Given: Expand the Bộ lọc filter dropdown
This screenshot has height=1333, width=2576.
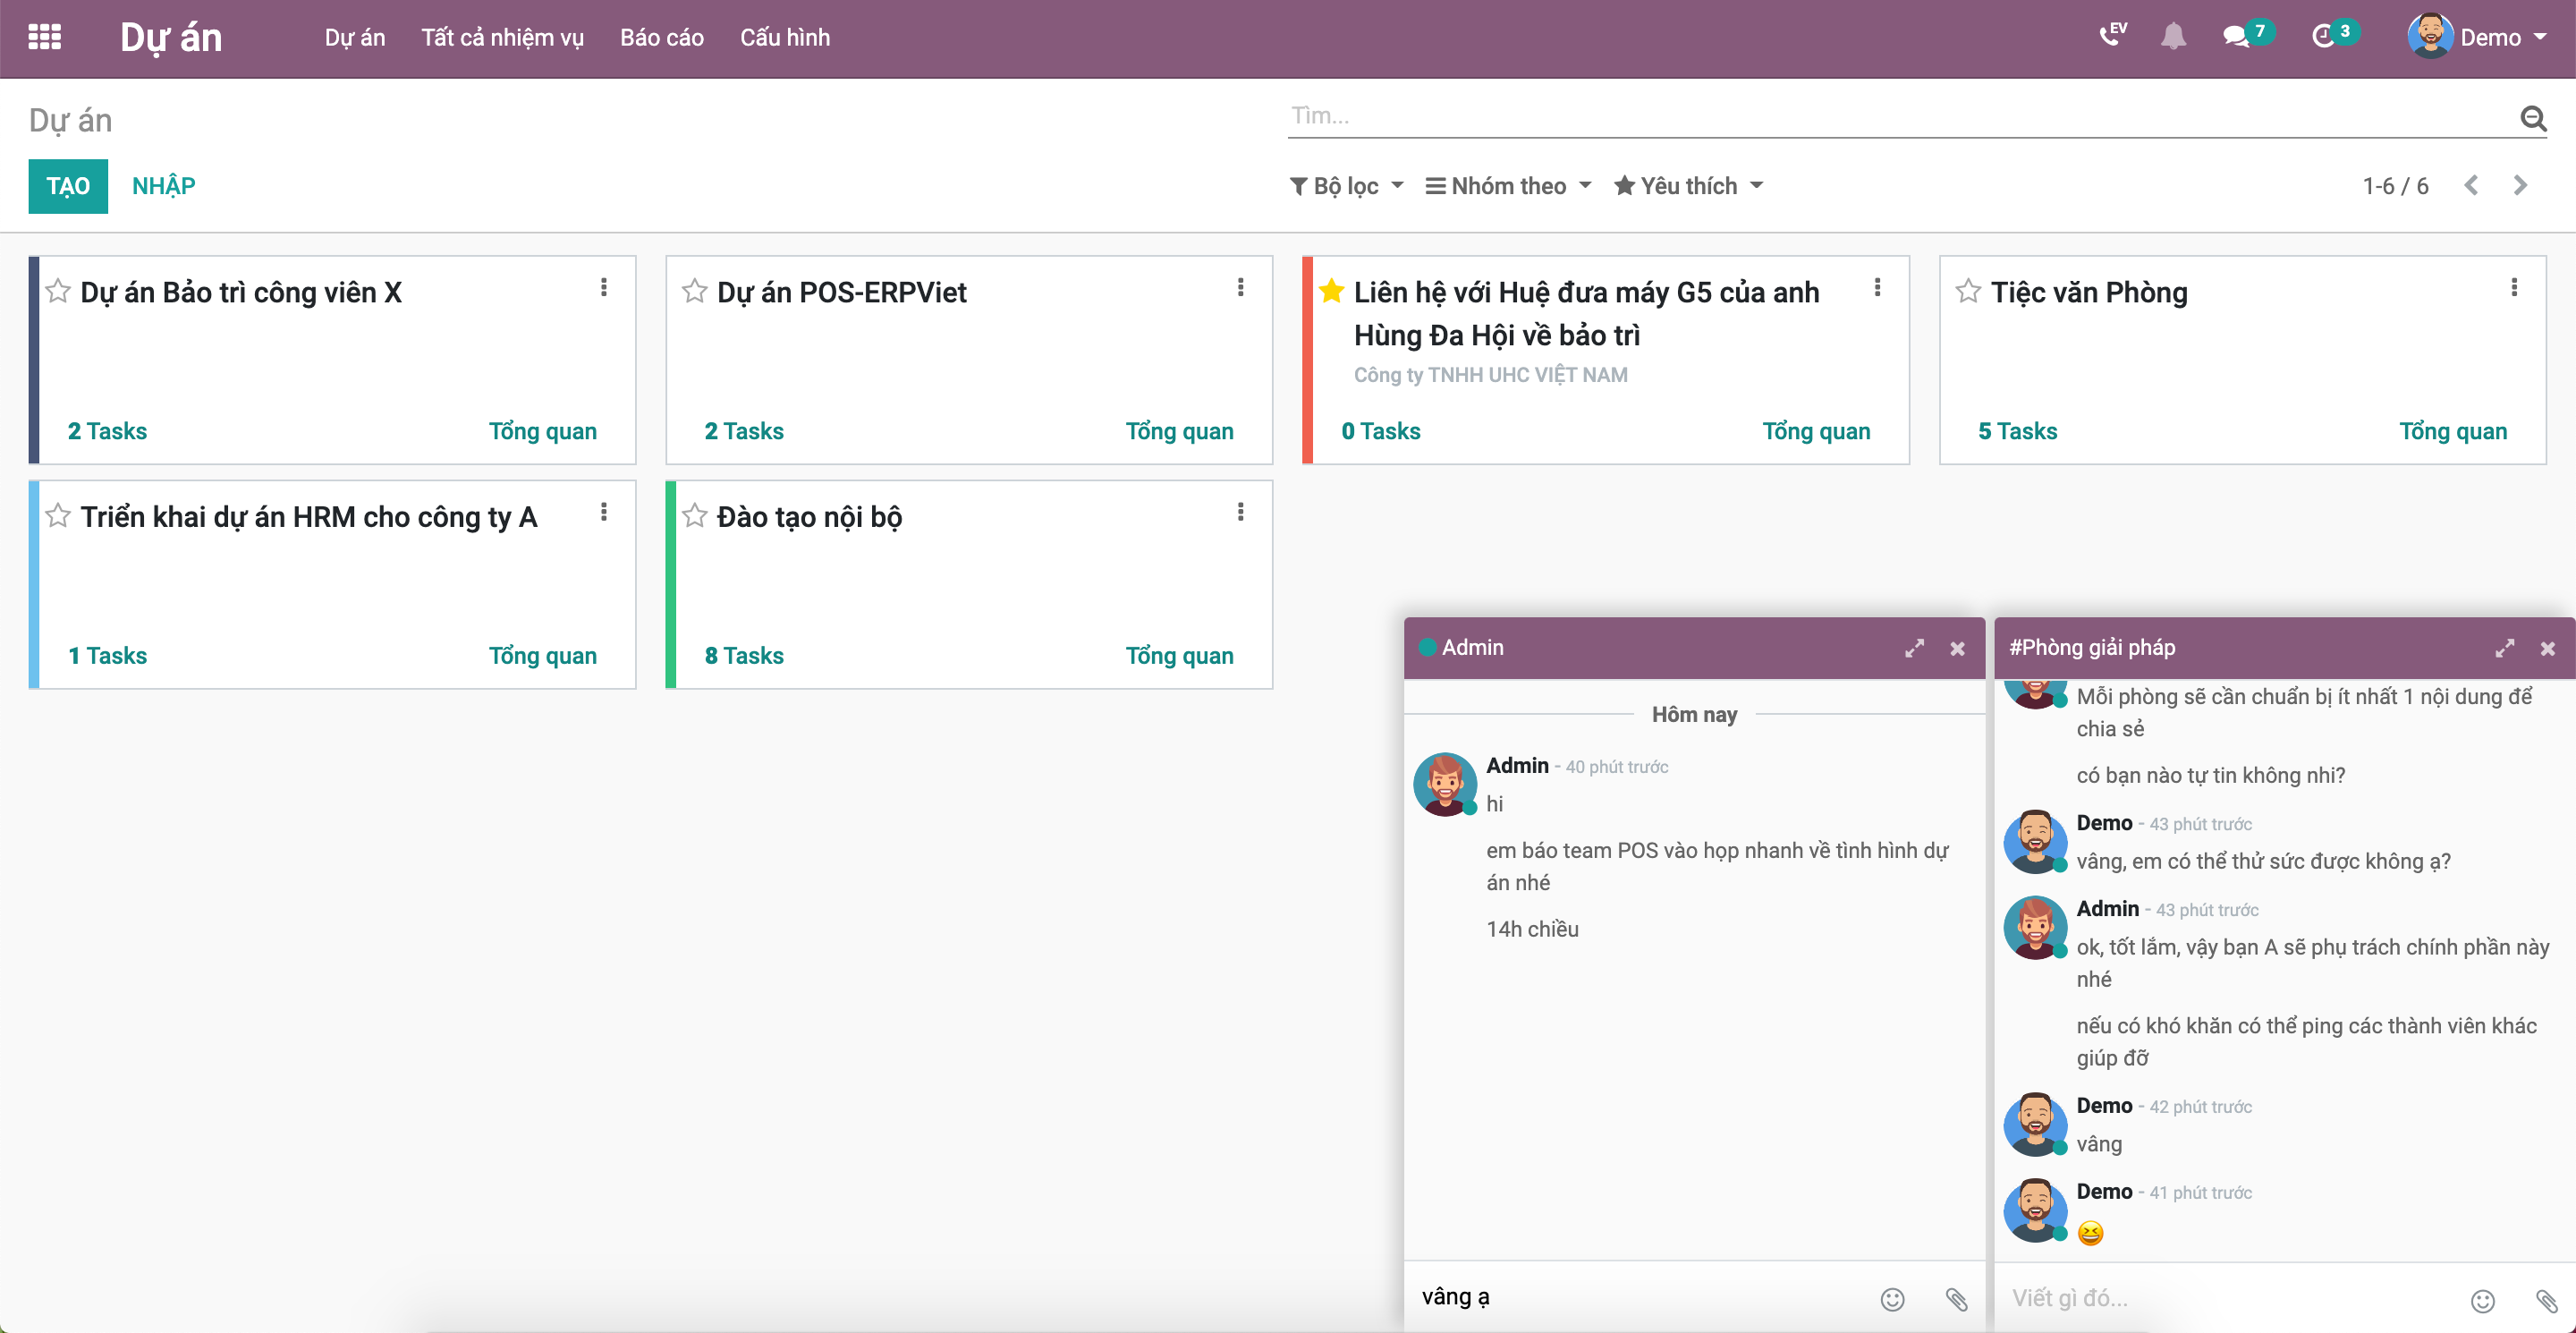Looking at the screenshot, I should coord(1346,186).
